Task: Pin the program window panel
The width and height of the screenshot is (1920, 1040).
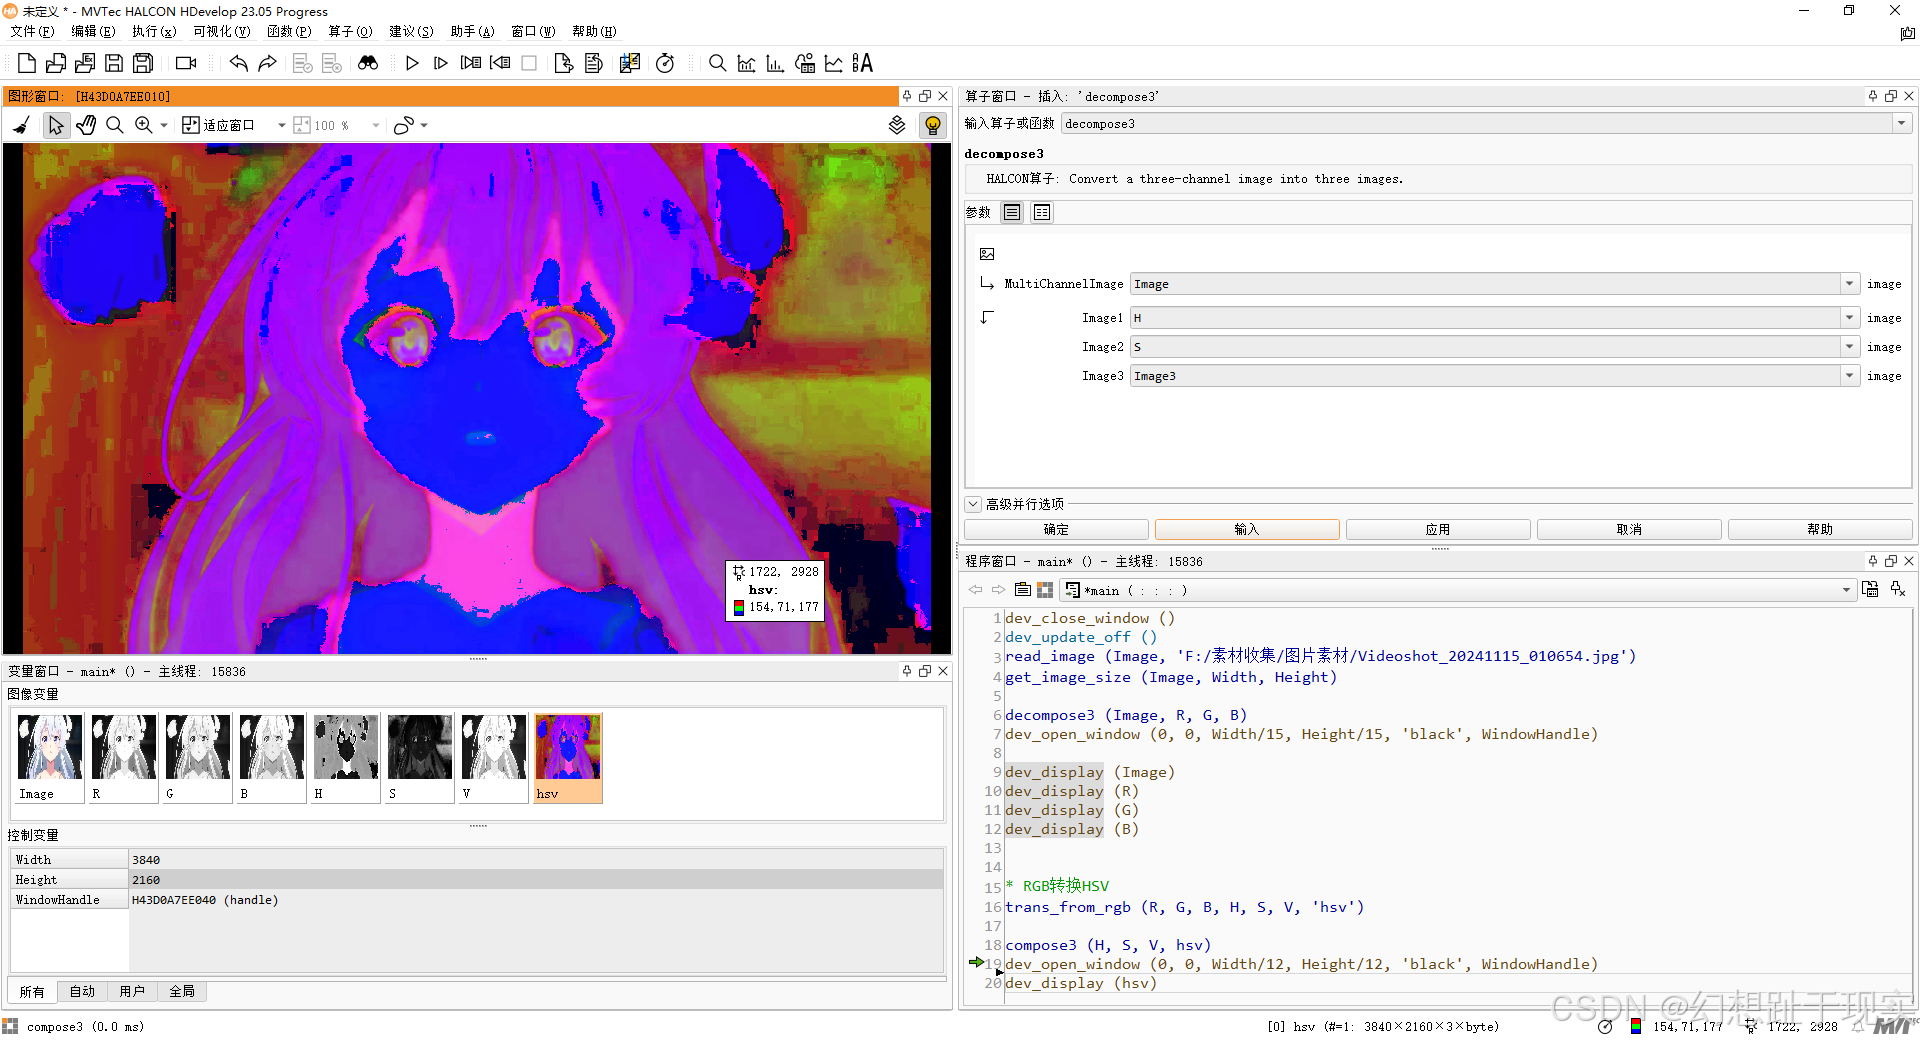Action: coord(1873,561)
